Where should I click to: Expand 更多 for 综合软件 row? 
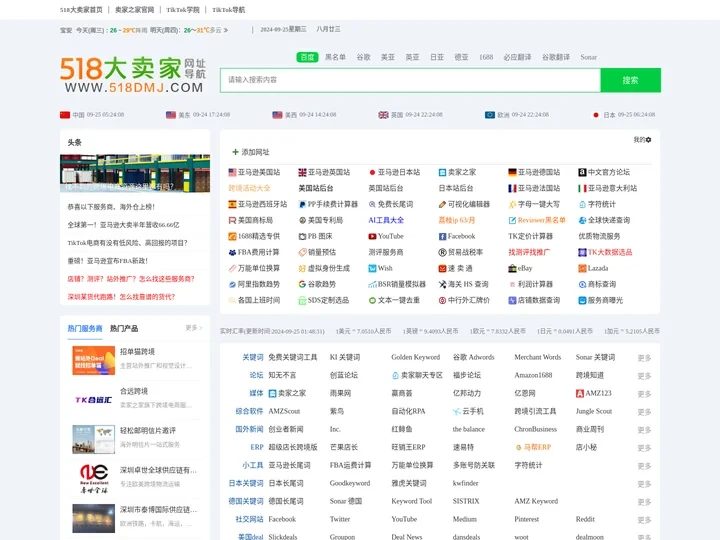coord(644,411)
